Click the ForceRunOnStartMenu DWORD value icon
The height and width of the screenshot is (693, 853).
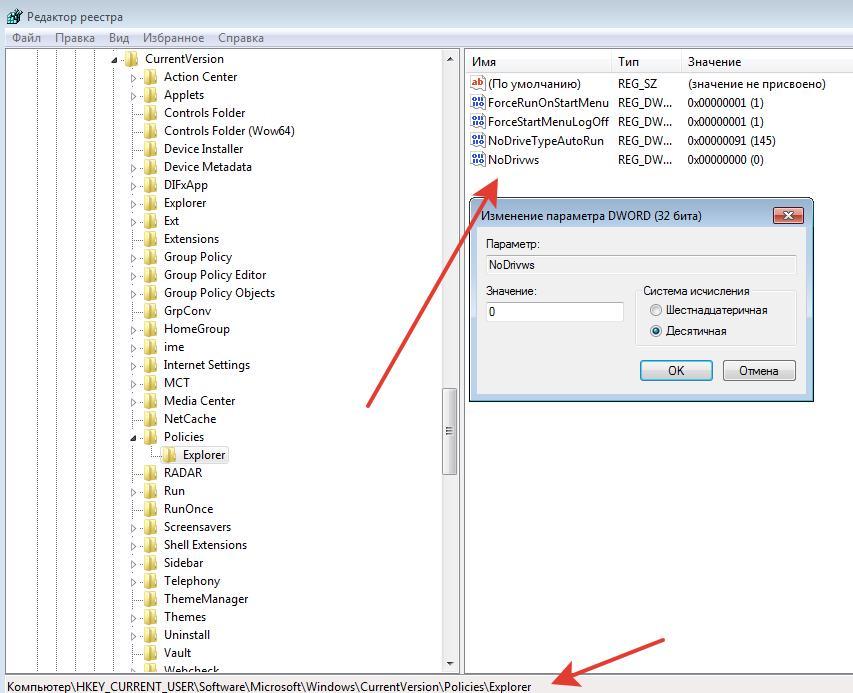478,102
